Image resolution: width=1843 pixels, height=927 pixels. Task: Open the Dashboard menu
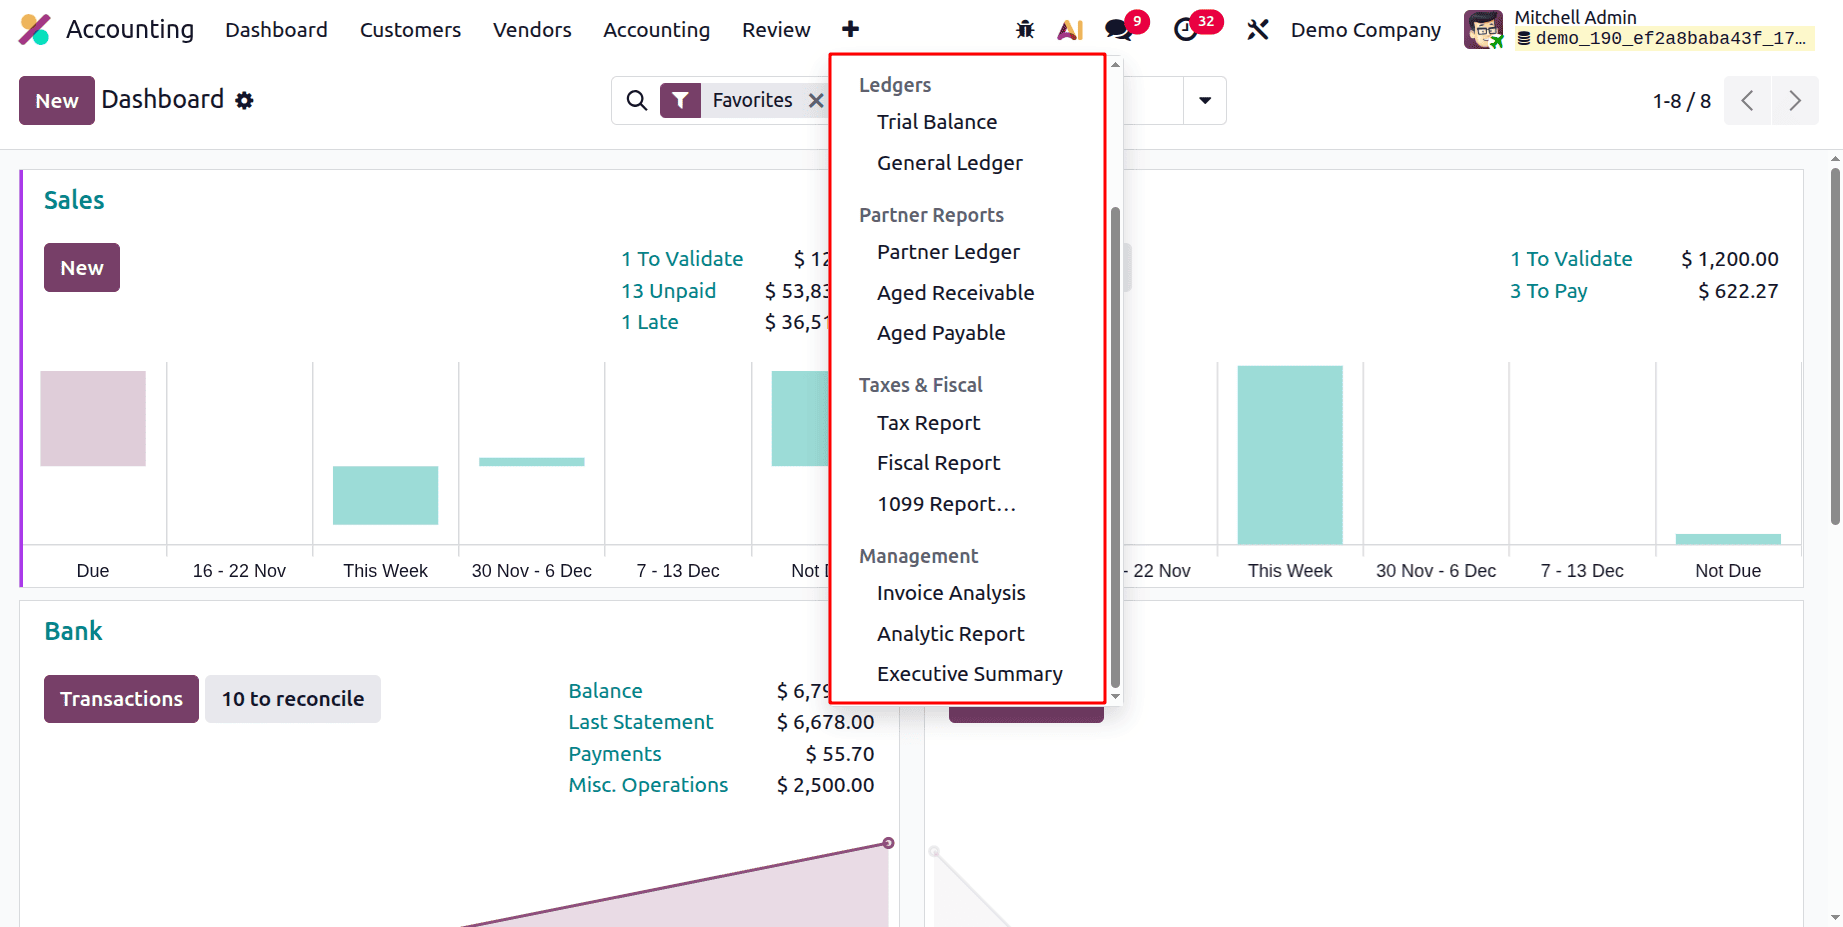point(276,30)
